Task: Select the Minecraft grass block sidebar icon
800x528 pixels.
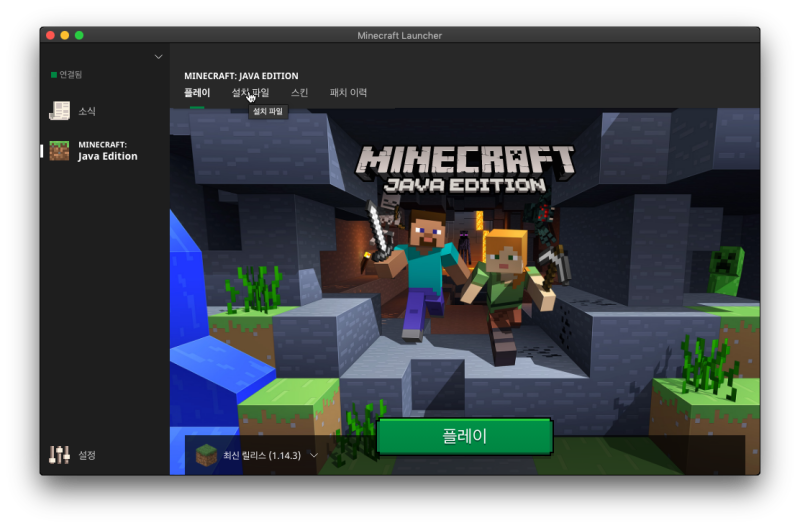Action: click(x=59, y=151)
